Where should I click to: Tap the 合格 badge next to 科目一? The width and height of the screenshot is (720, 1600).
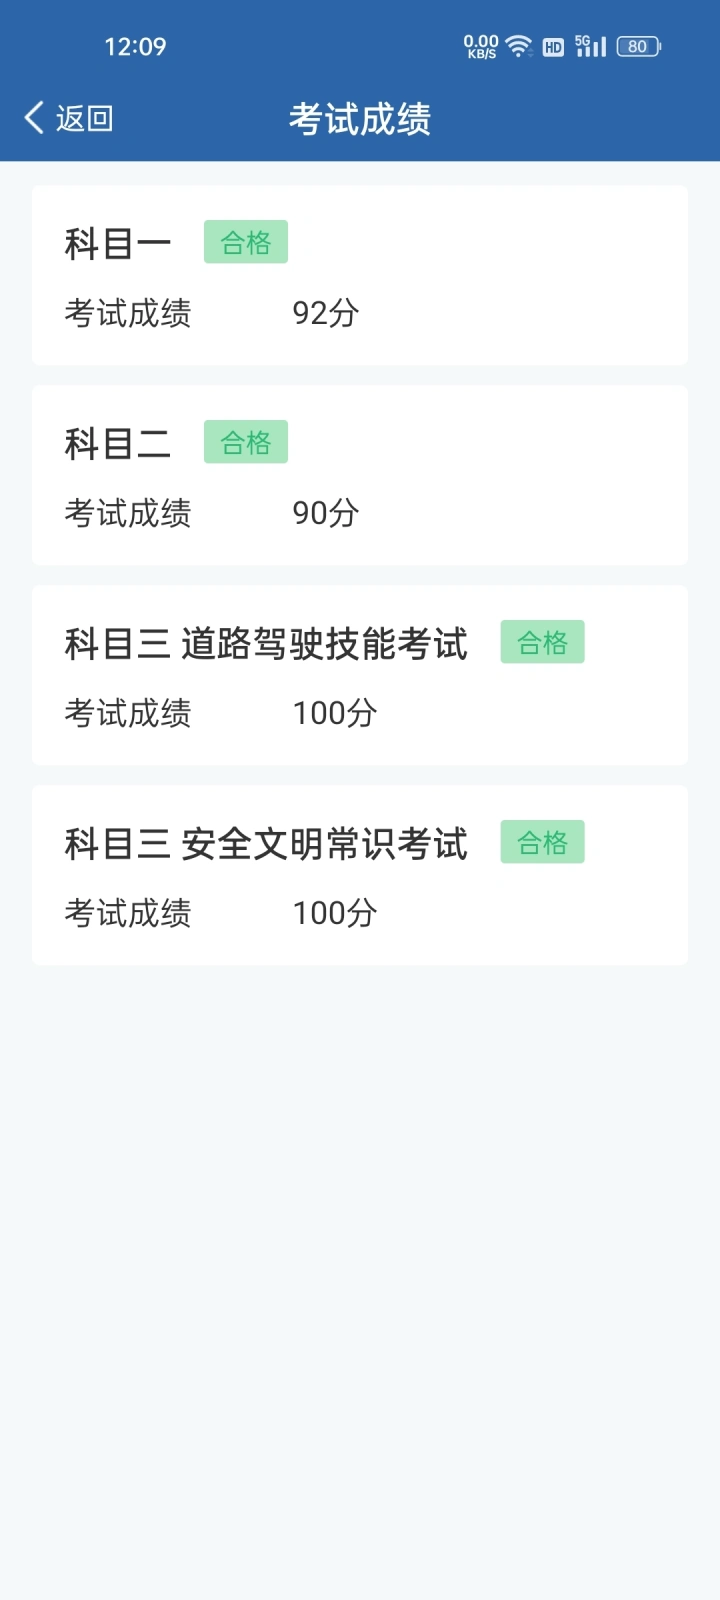pos(246,242)
